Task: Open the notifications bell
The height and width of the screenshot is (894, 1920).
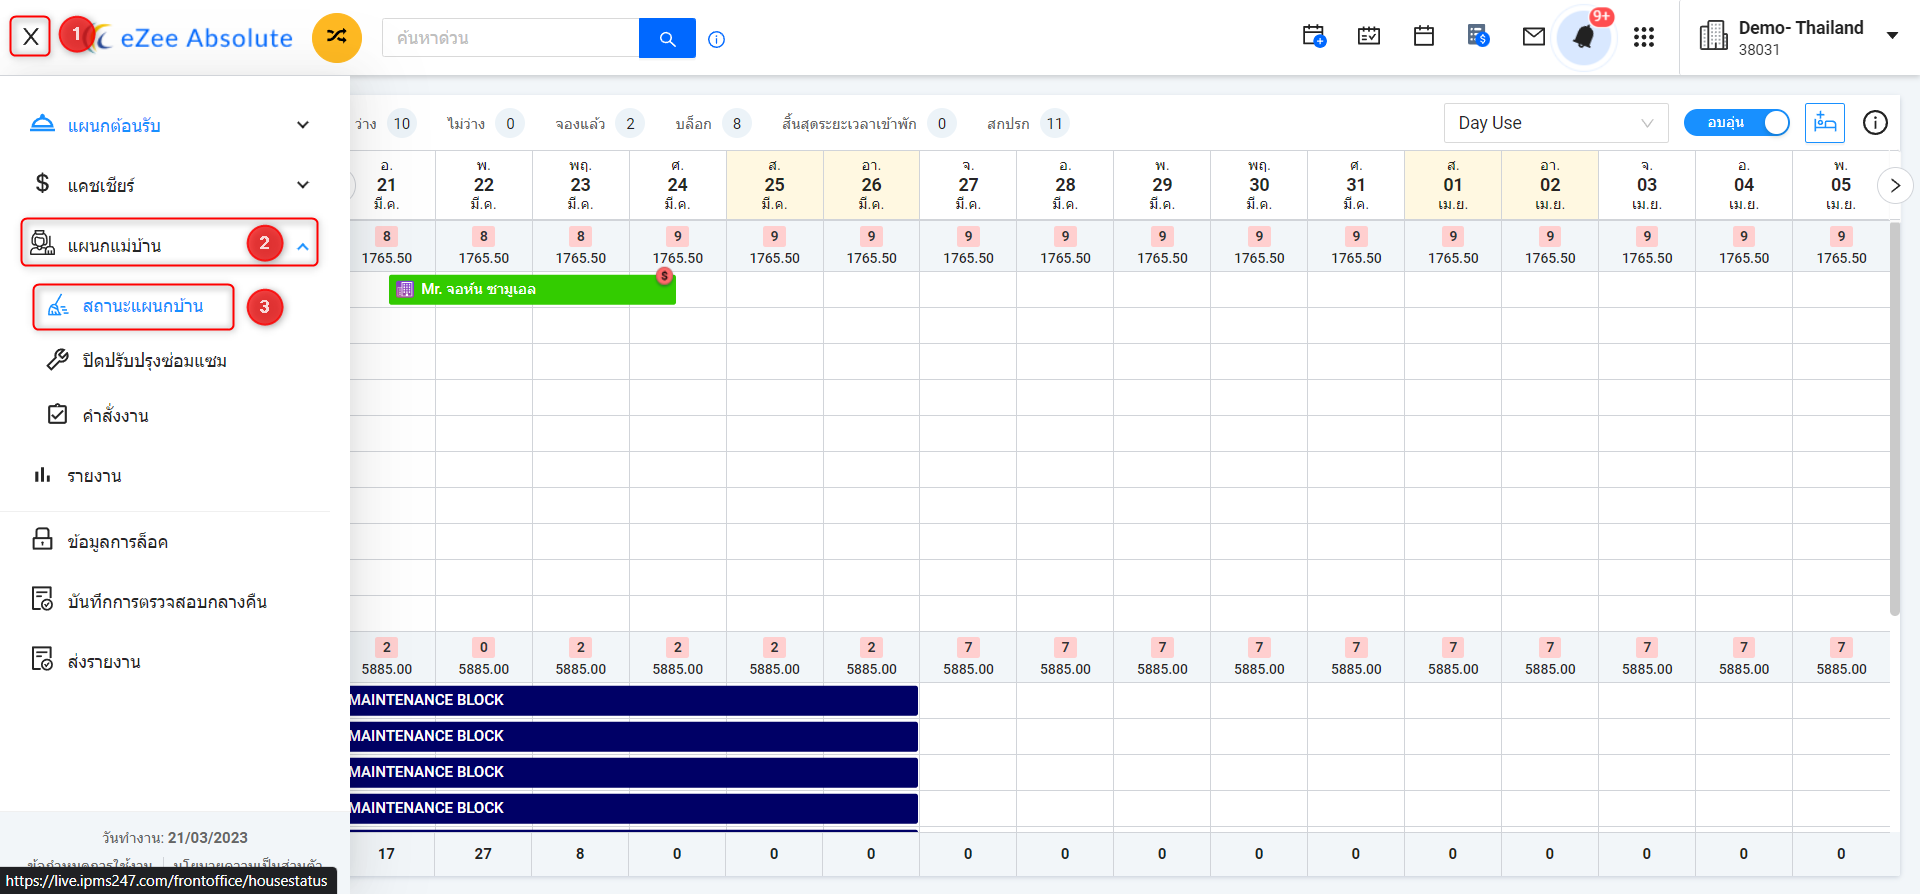Action: click(x=1584, y=38)
